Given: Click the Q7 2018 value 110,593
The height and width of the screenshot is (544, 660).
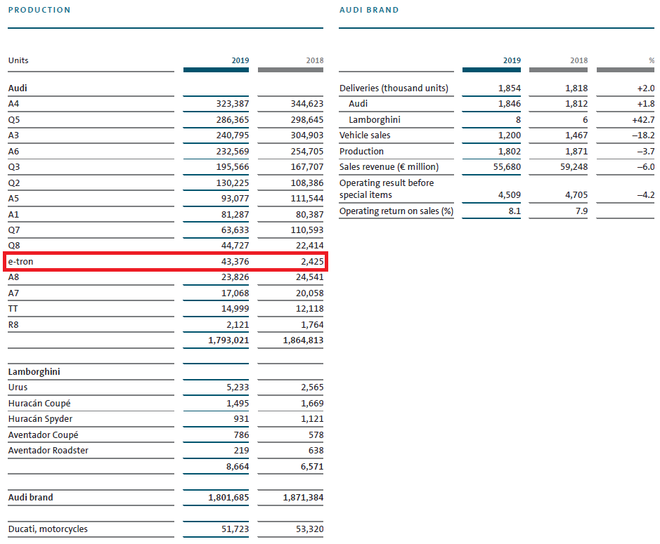Looking at the screenshot, I should [x=307, y=230].
